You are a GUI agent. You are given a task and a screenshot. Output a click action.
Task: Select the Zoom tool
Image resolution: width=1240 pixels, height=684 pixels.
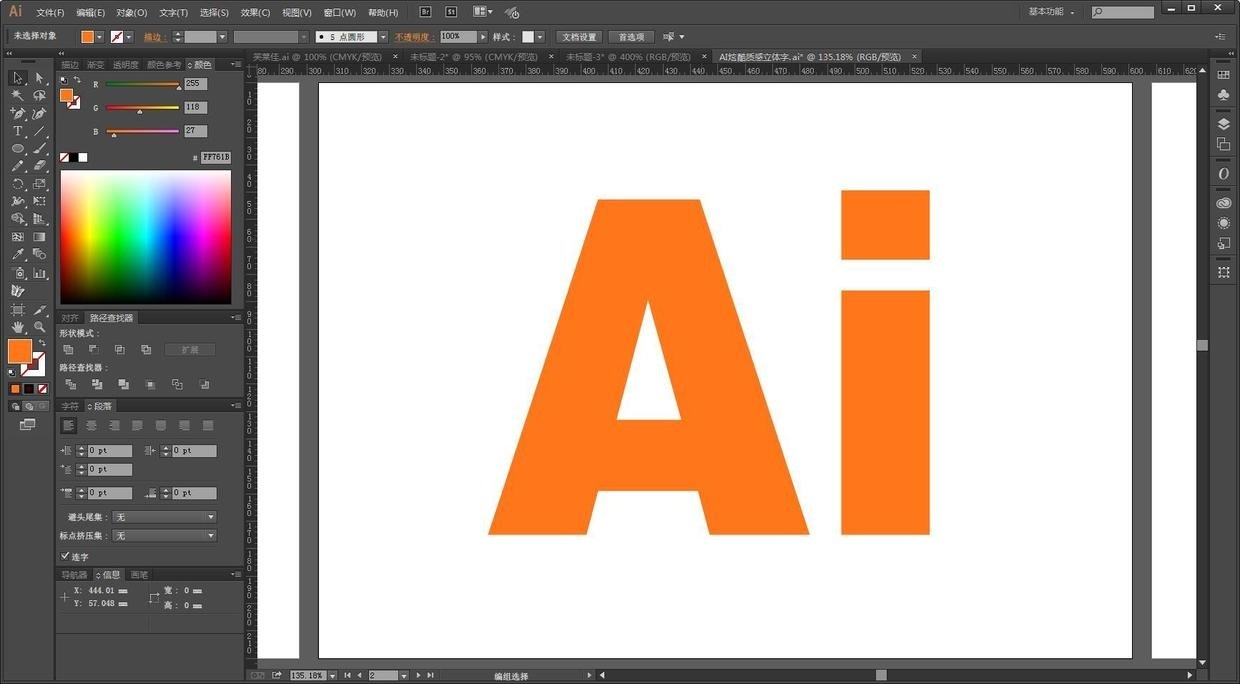(x=40, y=327)
